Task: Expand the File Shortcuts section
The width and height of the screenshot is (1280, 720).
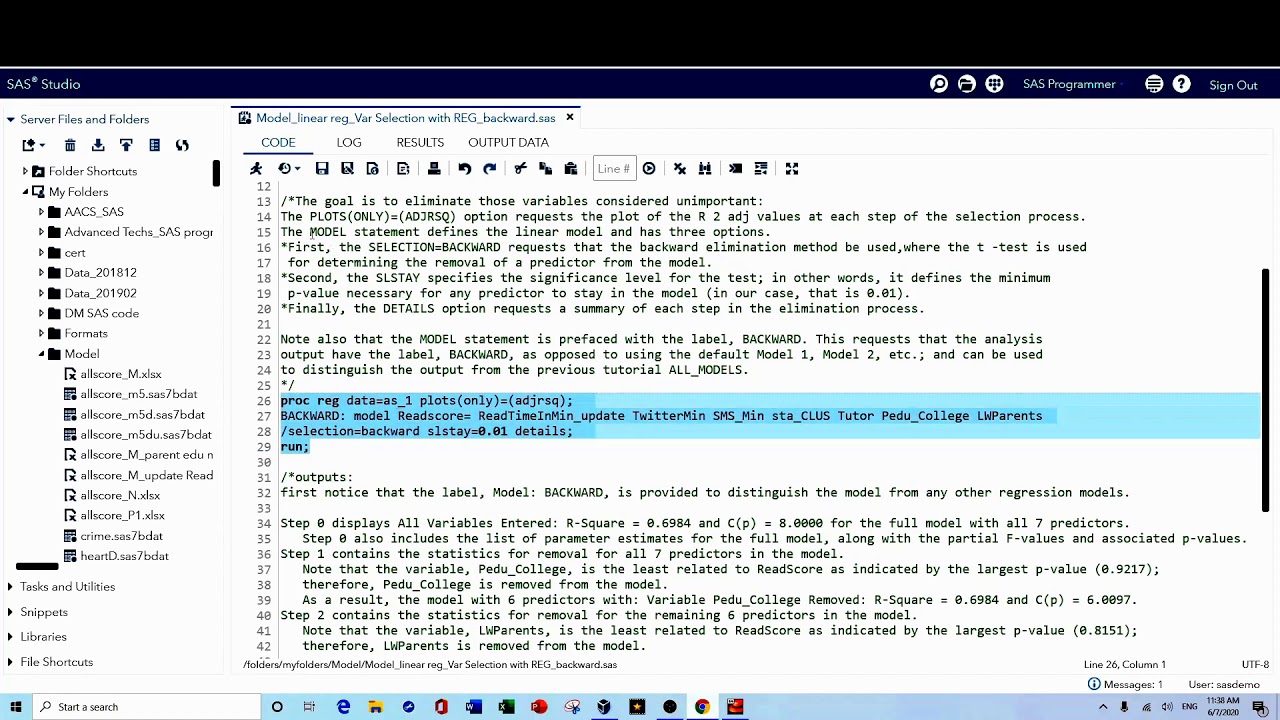Action: (x=10, y=662)
